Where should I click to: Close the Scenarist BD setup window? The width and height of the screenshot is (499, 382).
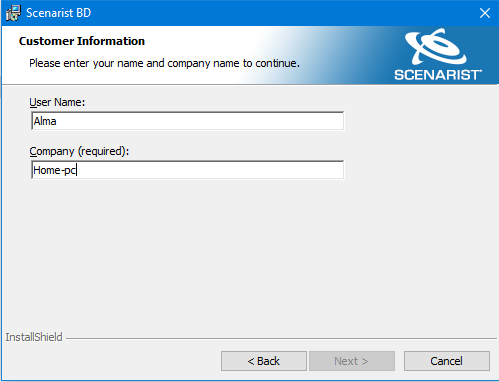(x=485, y=13)
